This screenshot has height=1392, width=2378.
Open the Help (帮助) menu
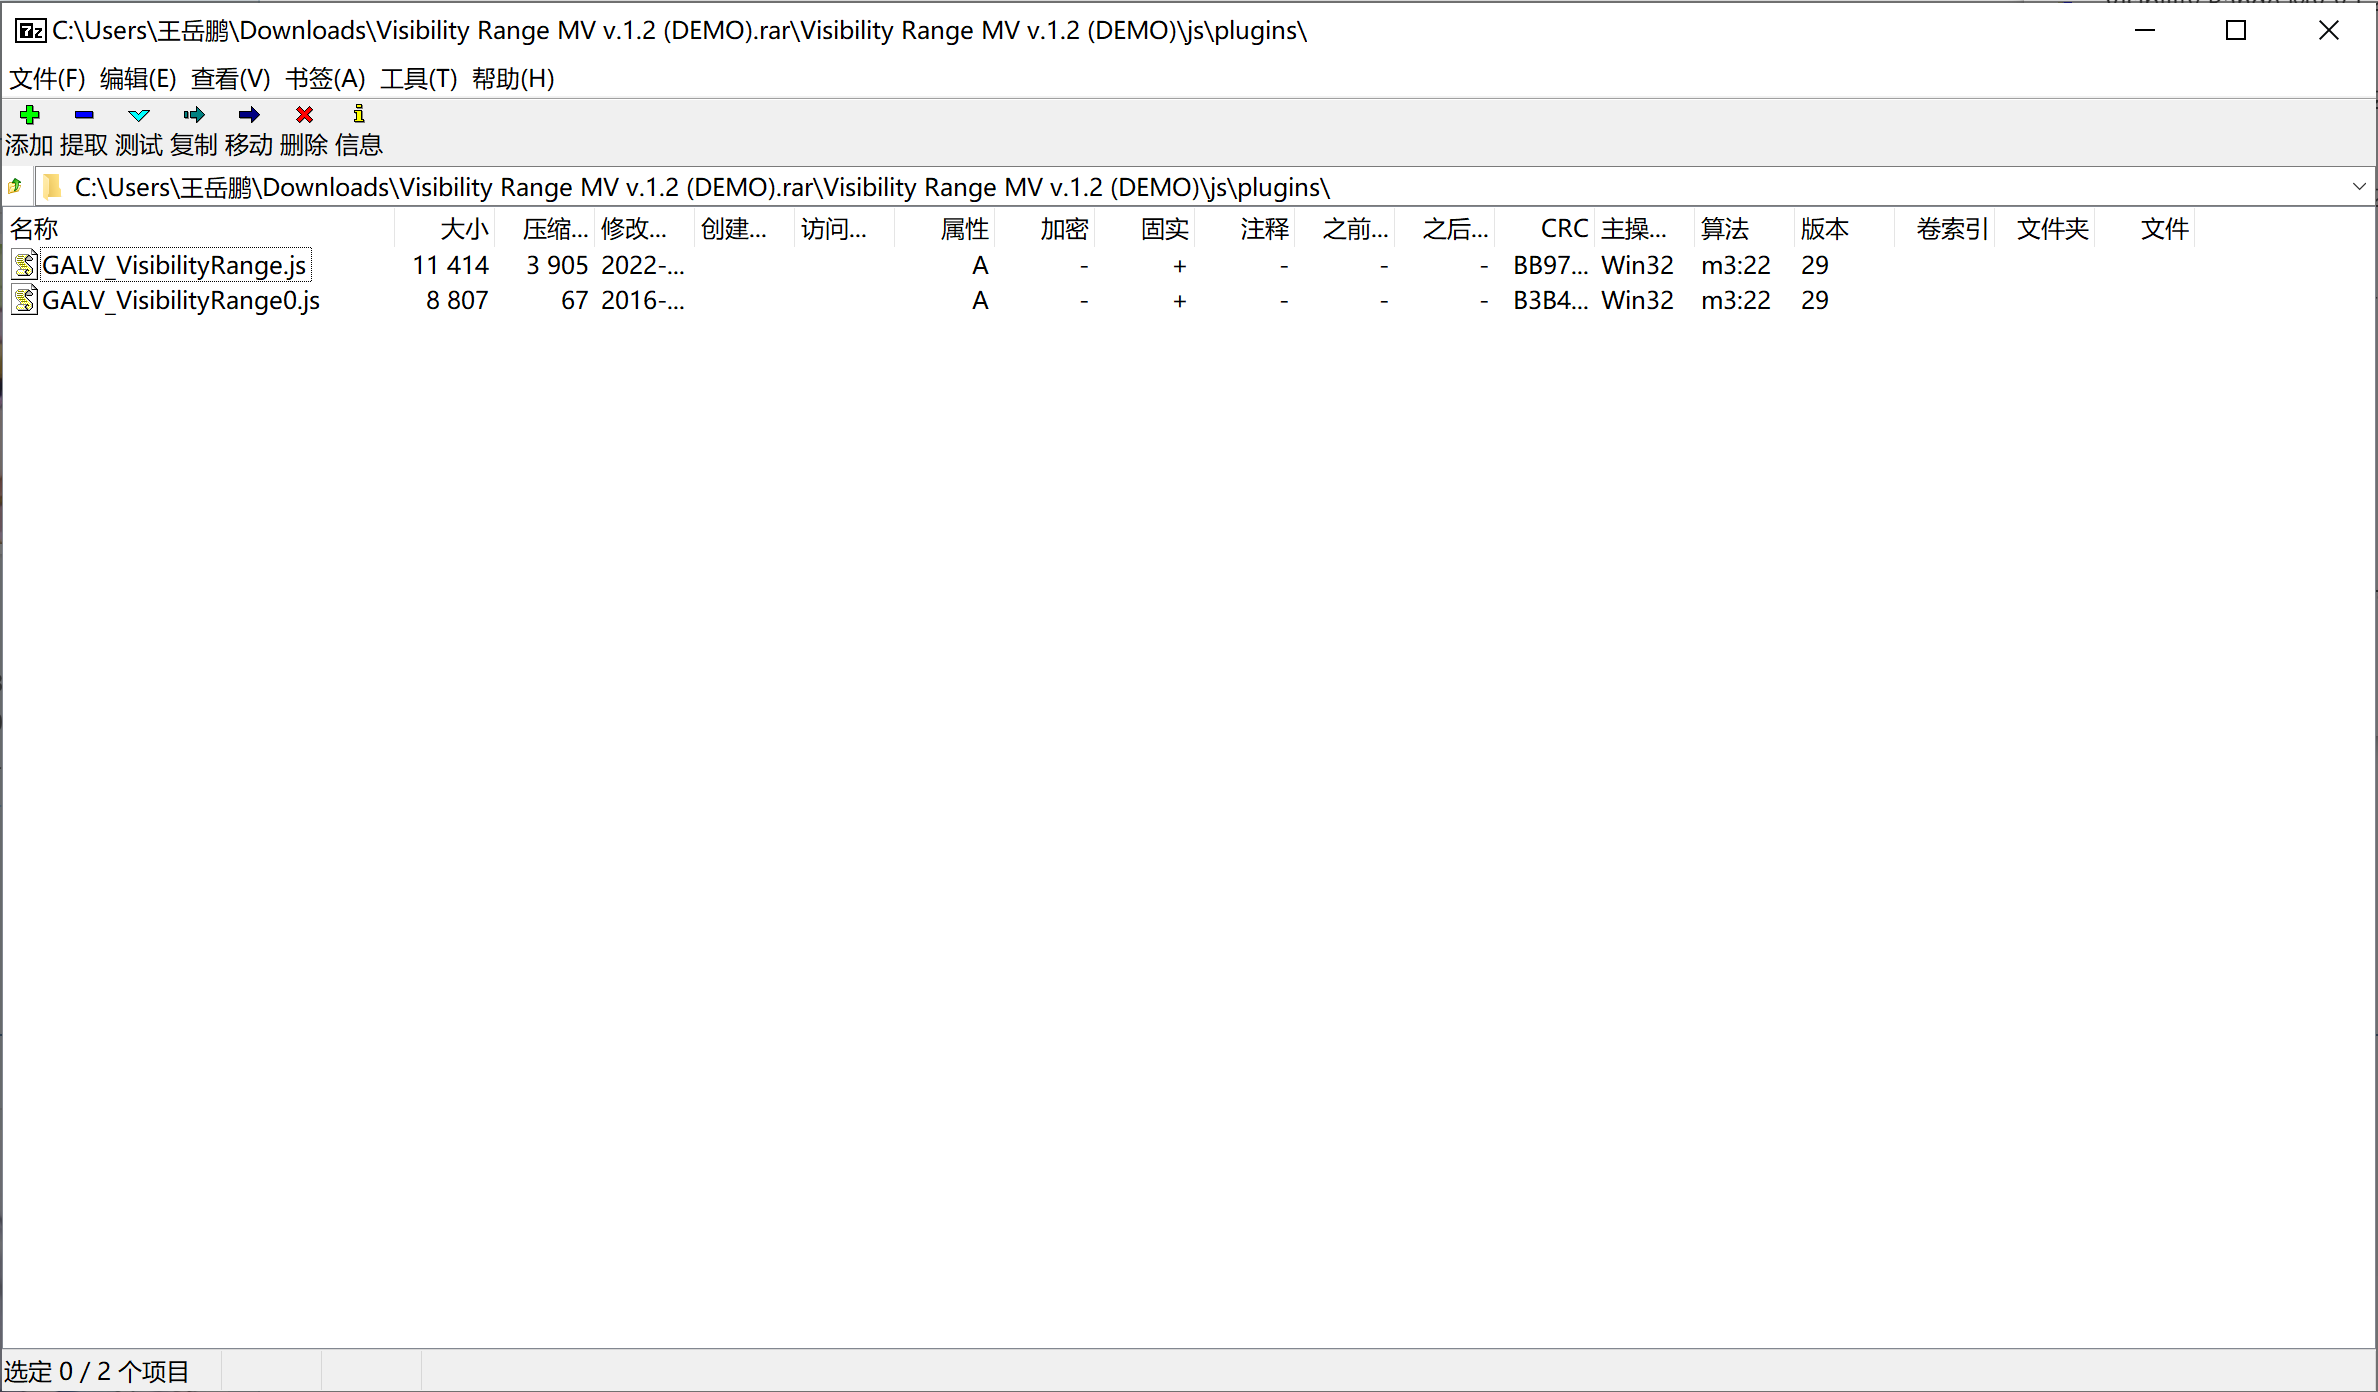[x=513, y=79]
